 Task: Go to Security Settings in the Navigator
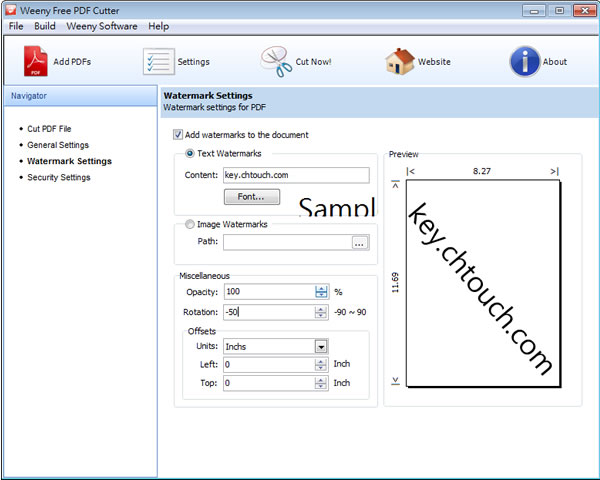point(59,177)
